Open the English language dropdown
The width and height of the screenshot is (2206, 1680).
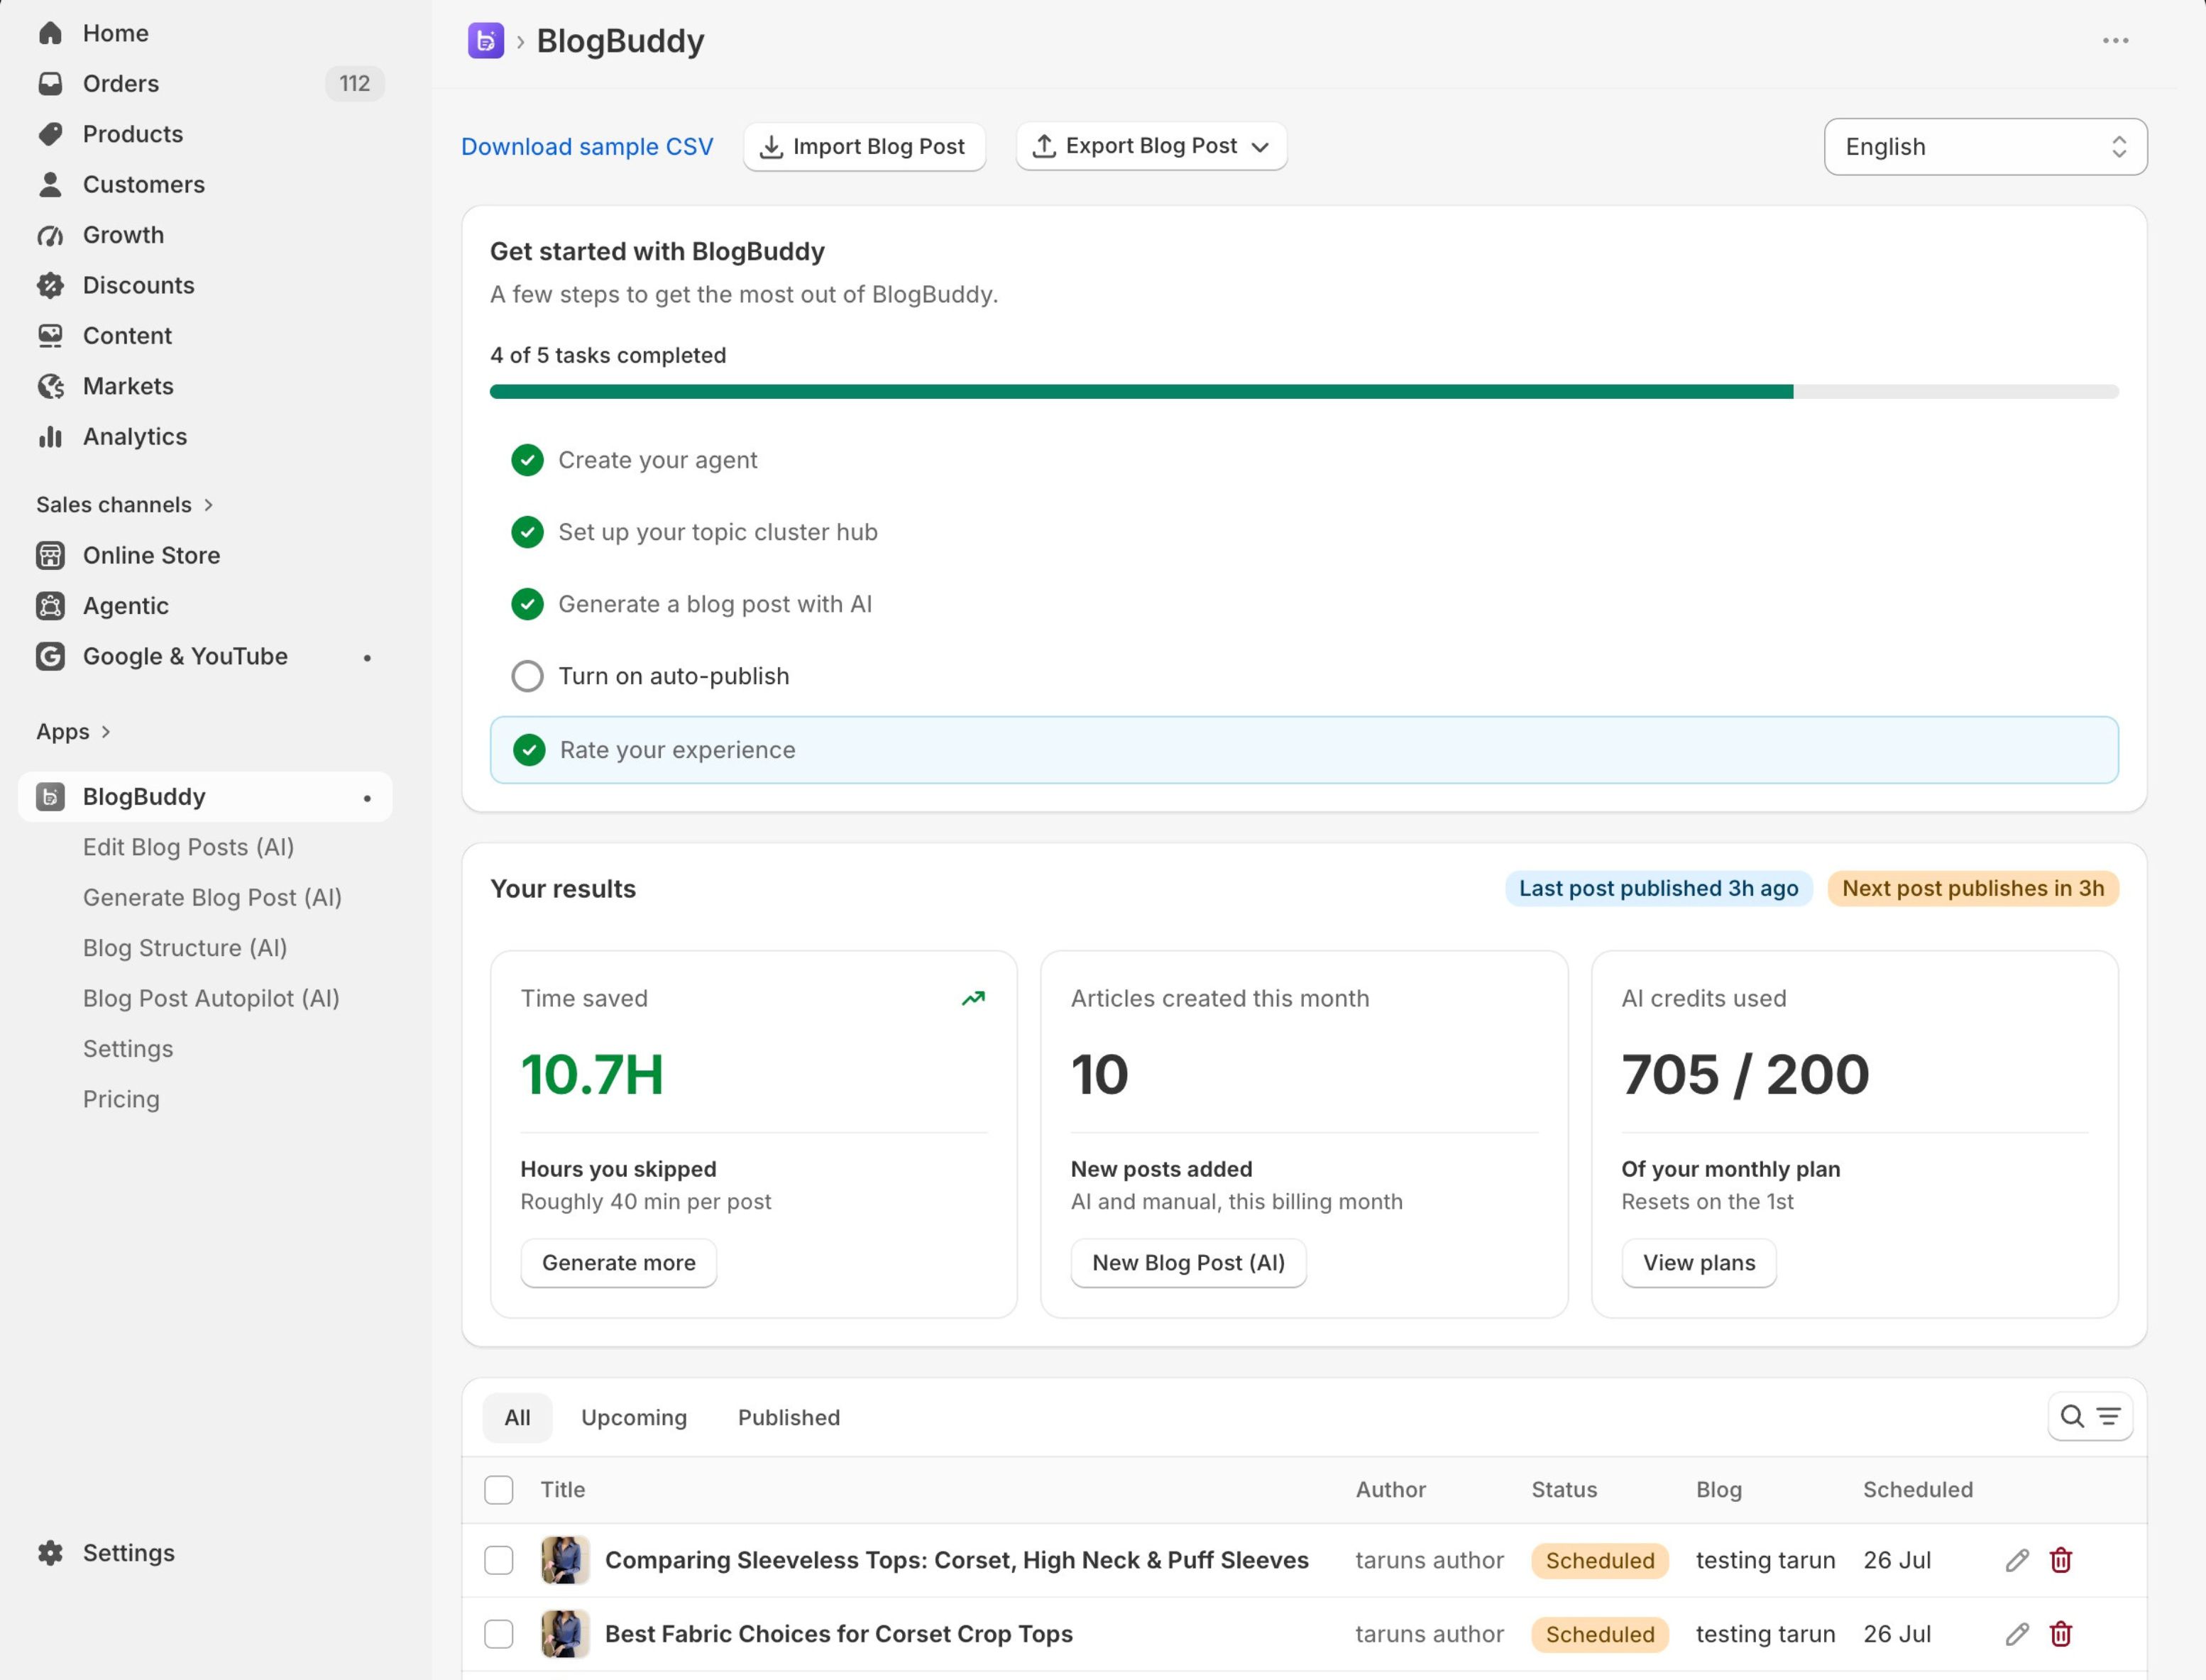pos(1985,147)
